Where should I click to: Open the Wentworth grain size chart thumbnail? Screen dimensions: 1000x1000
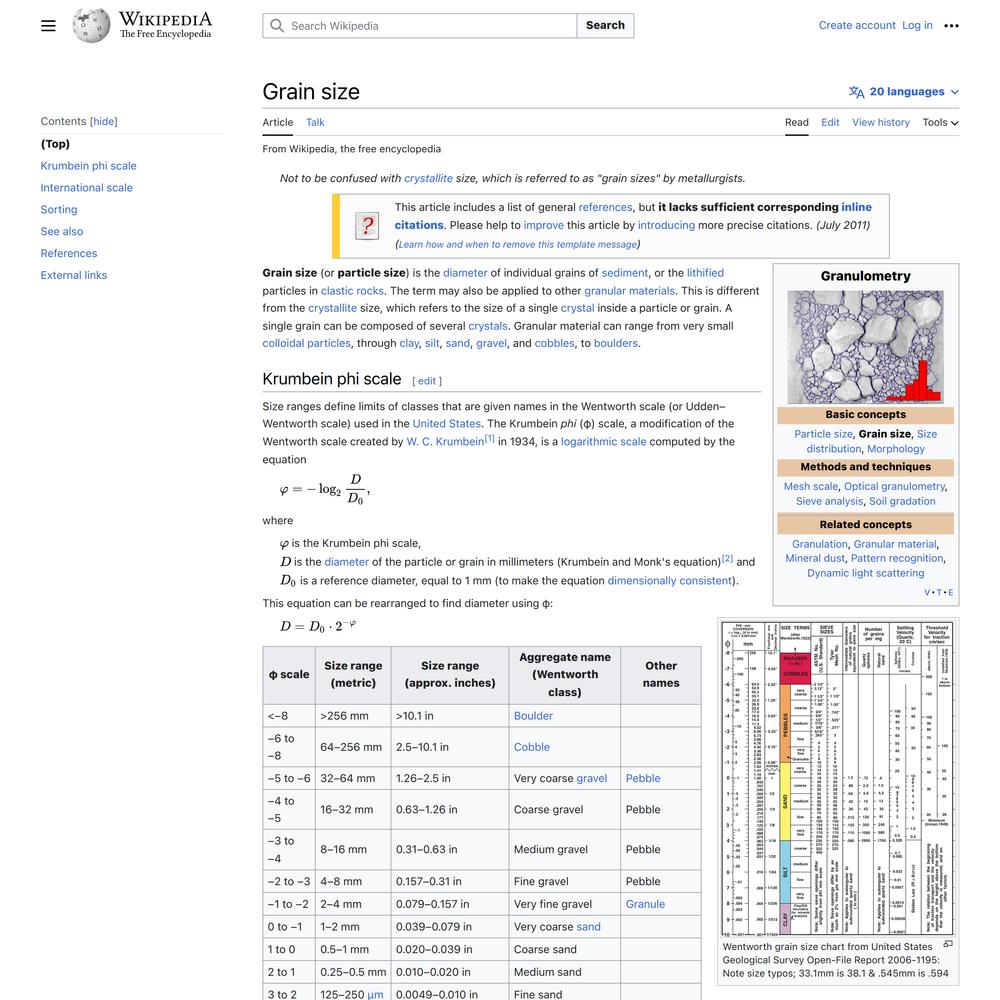(837, 779)
